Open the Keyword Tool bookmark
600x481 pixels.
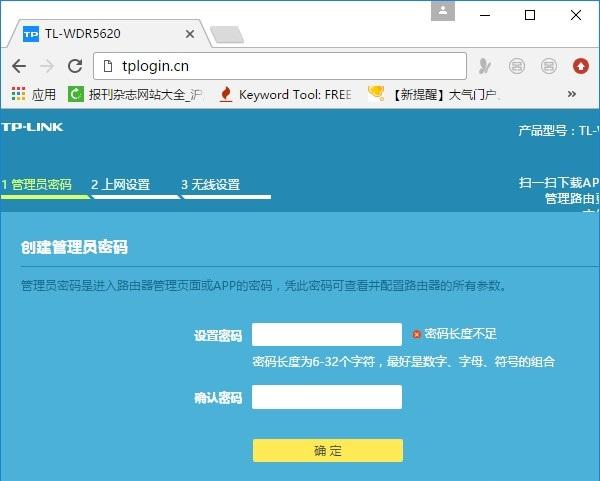(285, 94)
